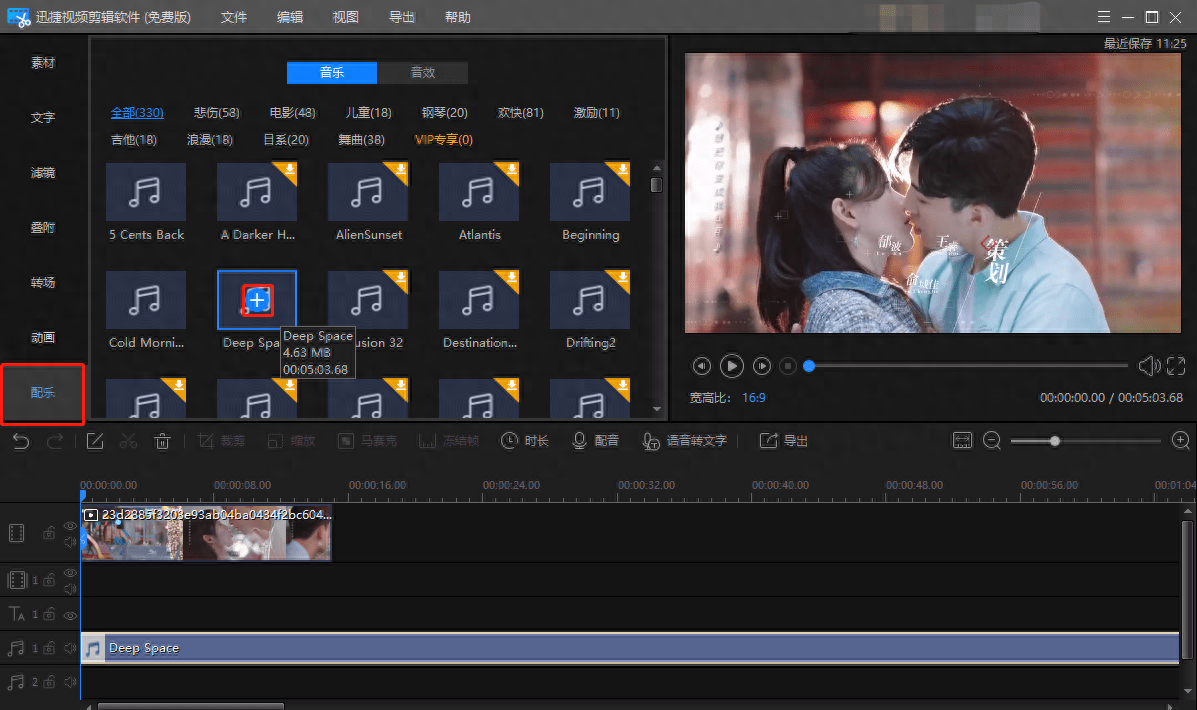Screen dimensions: 1197x710
Task: Change the 16:9 aspect ratio setting
Action: pos(754,397)
